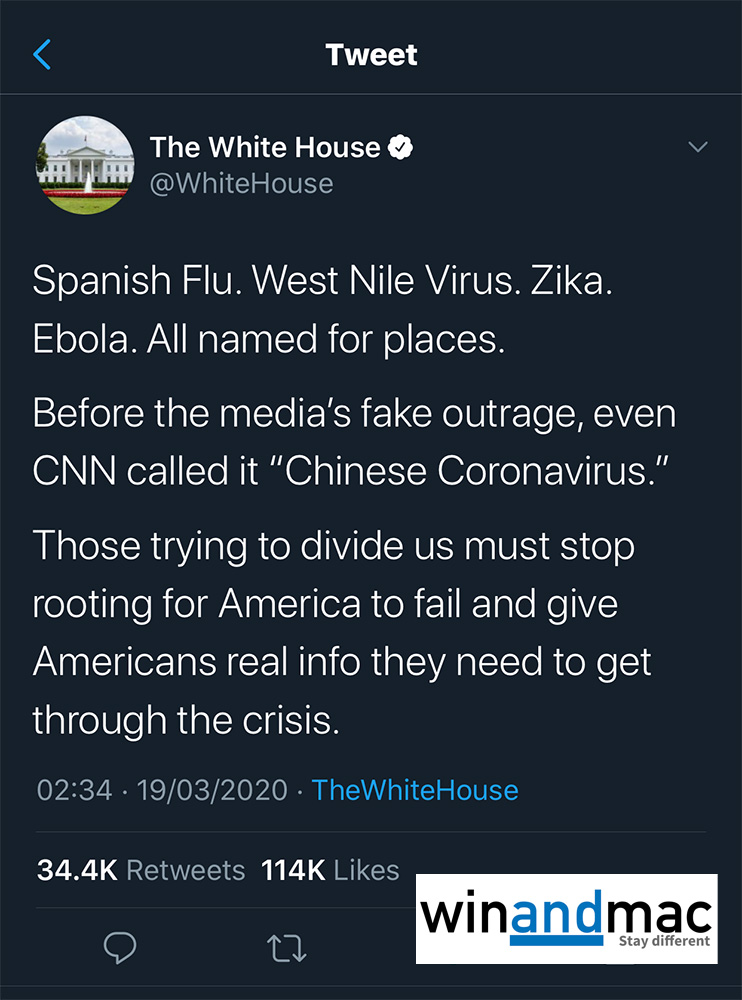The height and width of the screenshot is (1000, 742).
Task: Click the Retweets label text
Action: [186, 870]
